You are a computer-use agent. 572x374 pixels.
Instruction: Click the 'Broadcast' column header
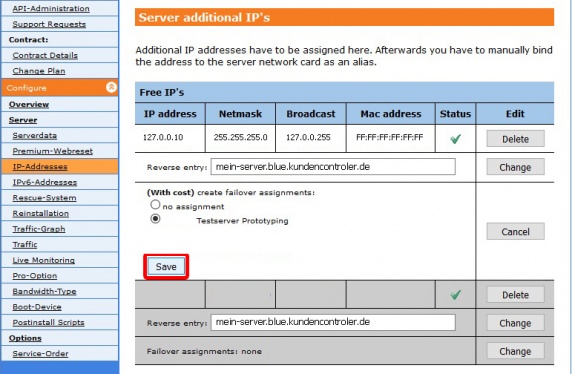[x=311, y=114]
